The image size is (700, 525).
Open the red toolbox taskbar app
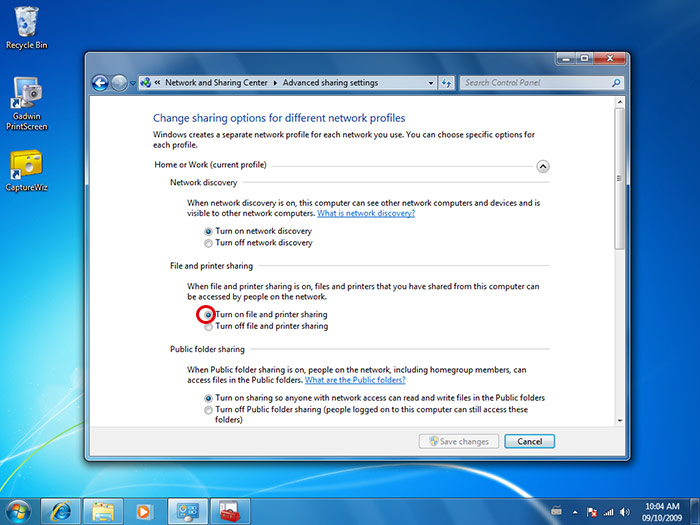(230, 512)
